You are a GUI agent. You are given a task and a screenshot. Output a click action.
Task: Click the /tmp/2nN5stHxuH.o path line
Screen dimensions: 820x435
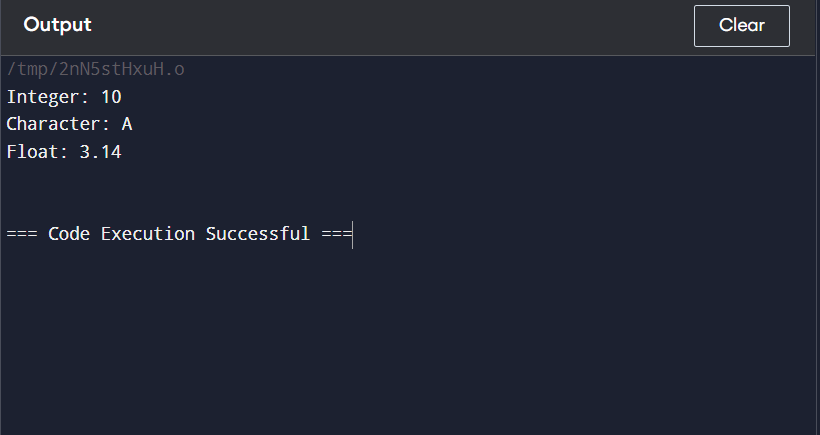point(96,69)
